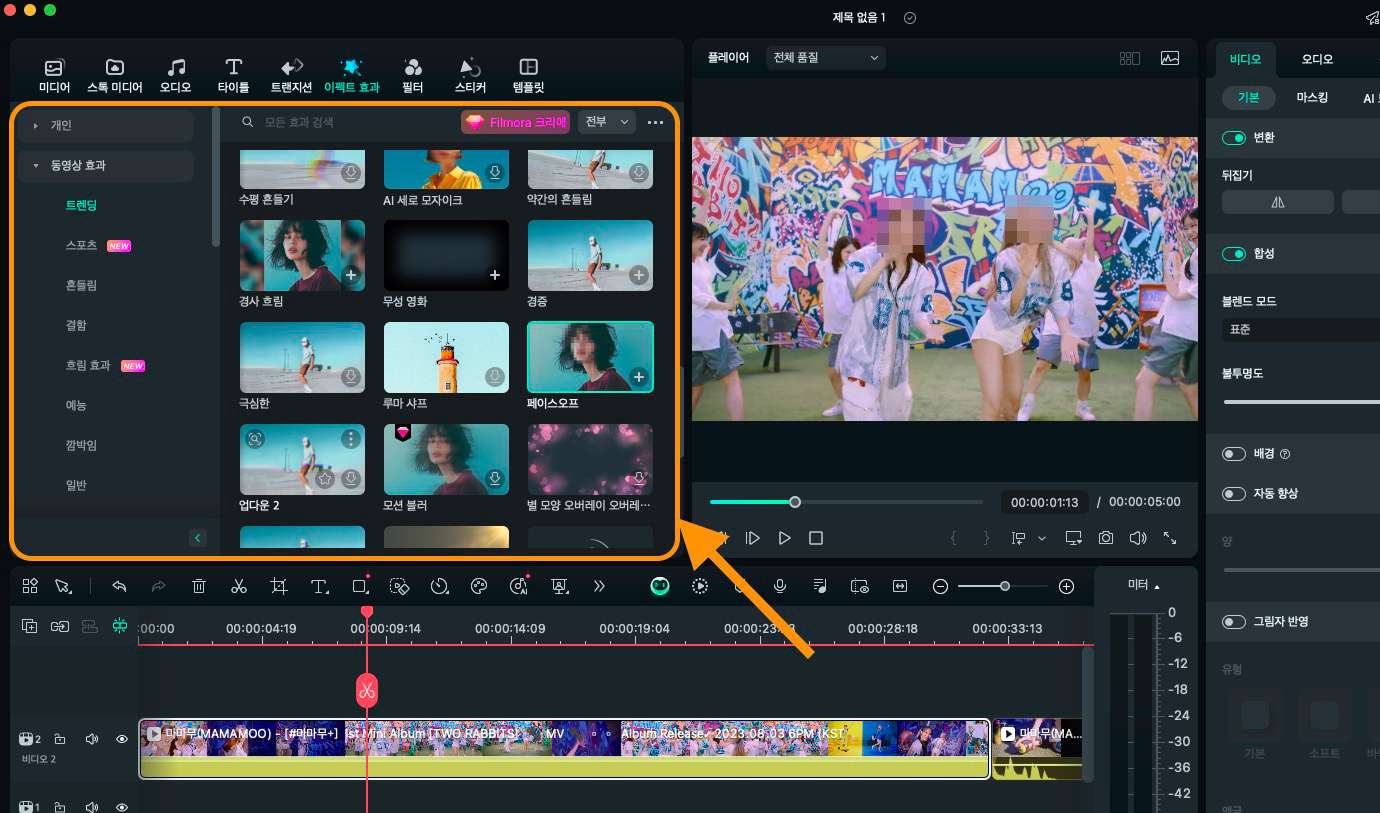
Task: Mute the 비디오 2 track speaker
Action: click(x=92, y=739)
